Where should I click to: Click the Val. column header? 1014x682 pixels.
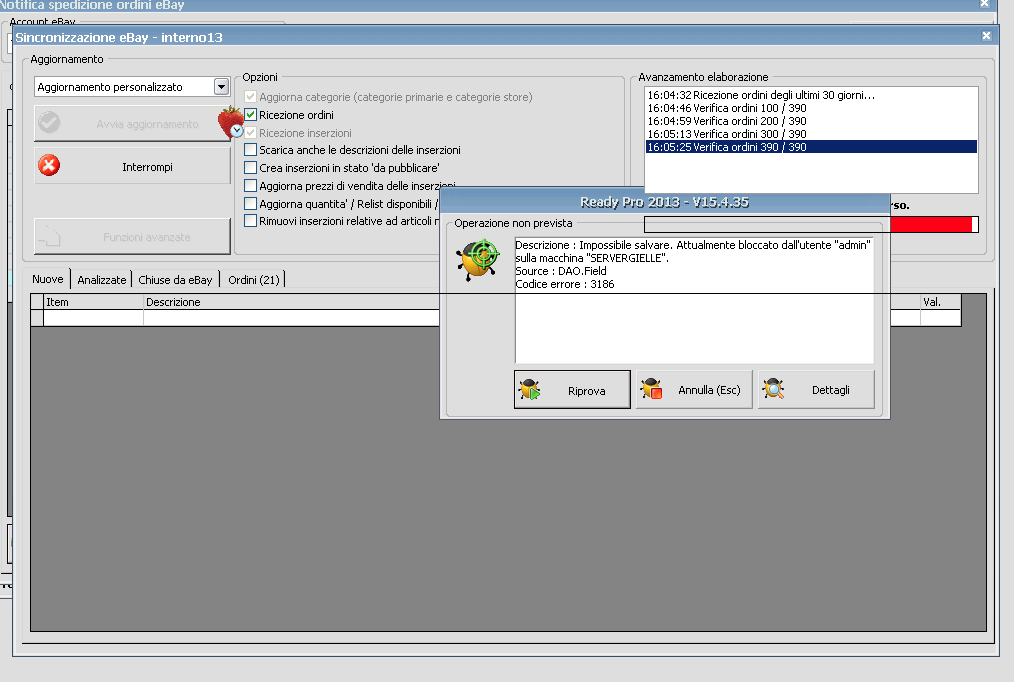pyautogui.click(x=941, y=302)
